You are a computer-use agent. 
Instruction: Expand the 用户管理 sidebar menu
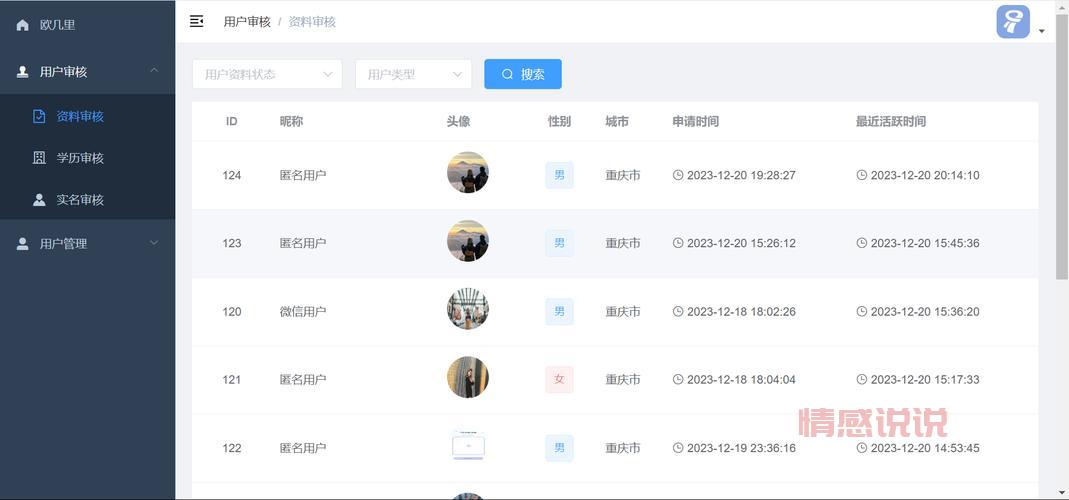(x=87, y=244)
